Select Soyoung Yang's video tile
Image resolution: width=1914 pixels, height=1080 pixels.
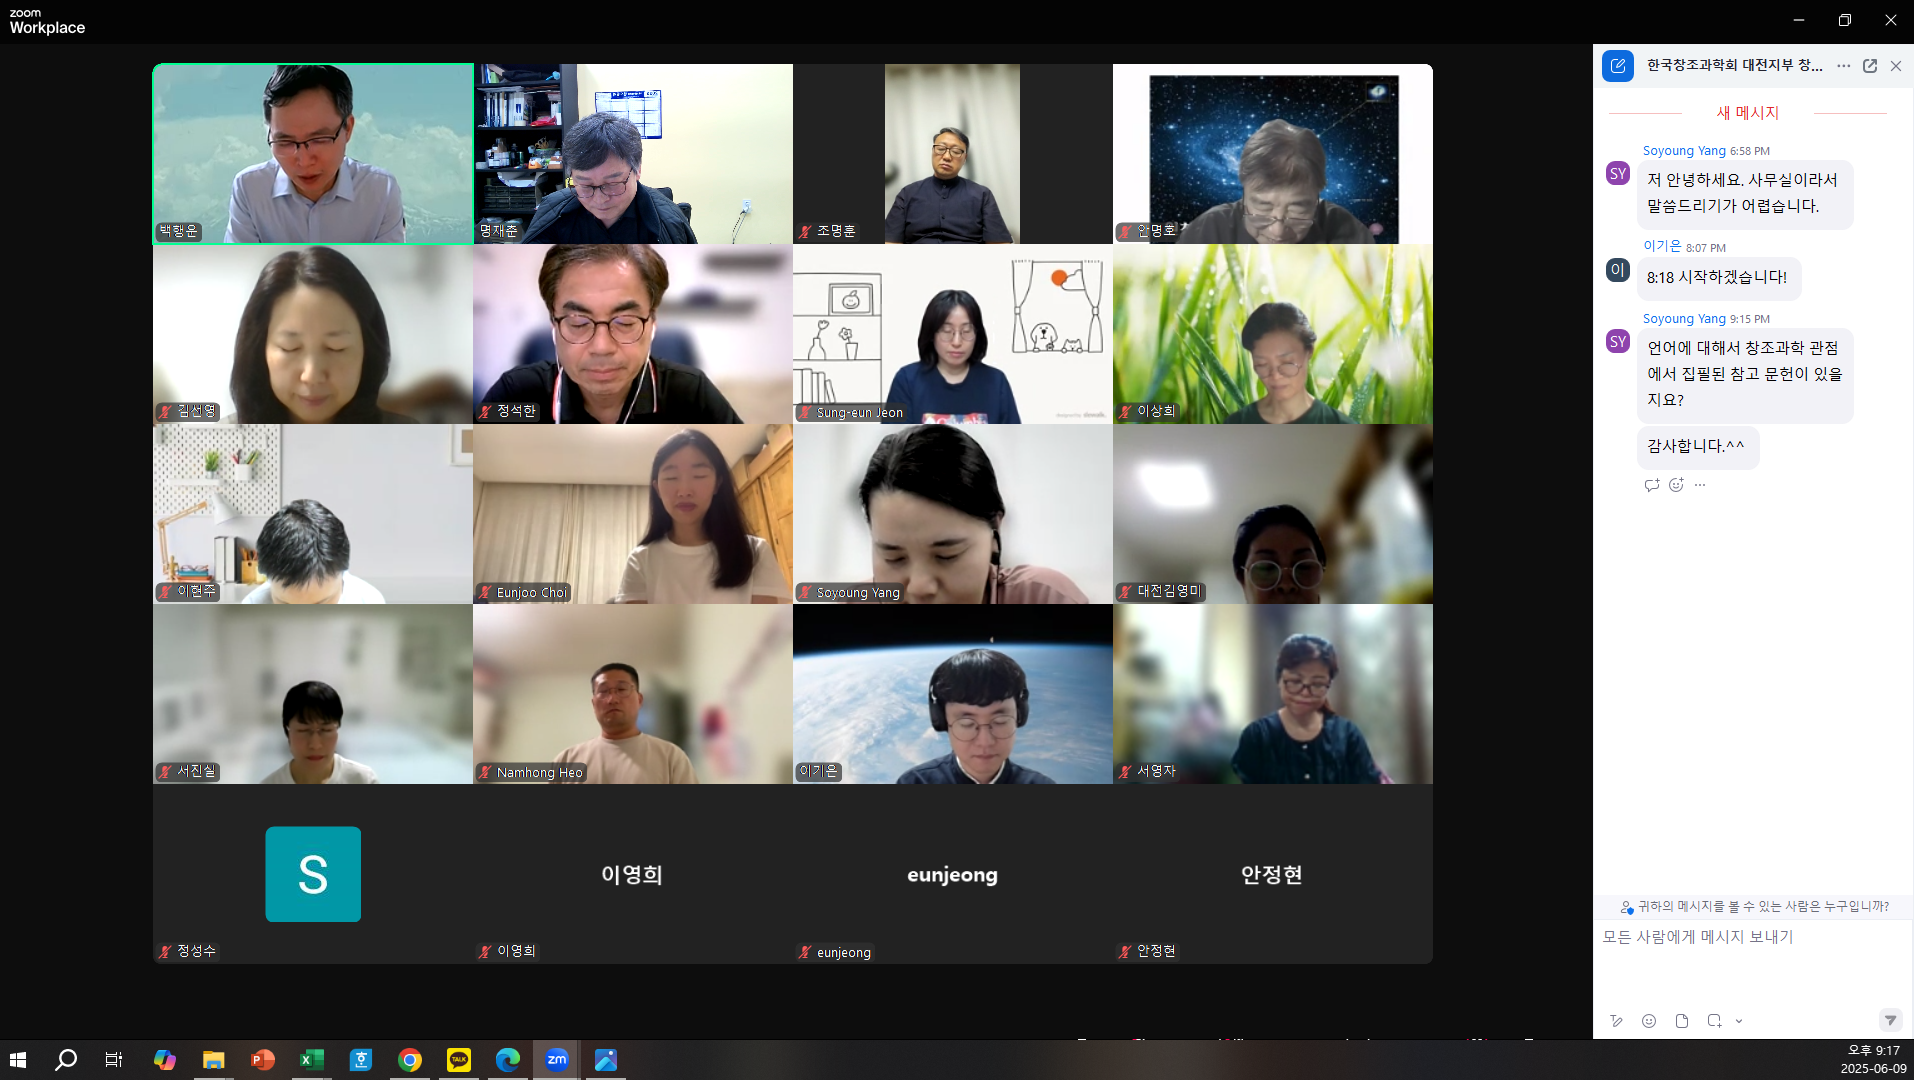click(953, 514)
